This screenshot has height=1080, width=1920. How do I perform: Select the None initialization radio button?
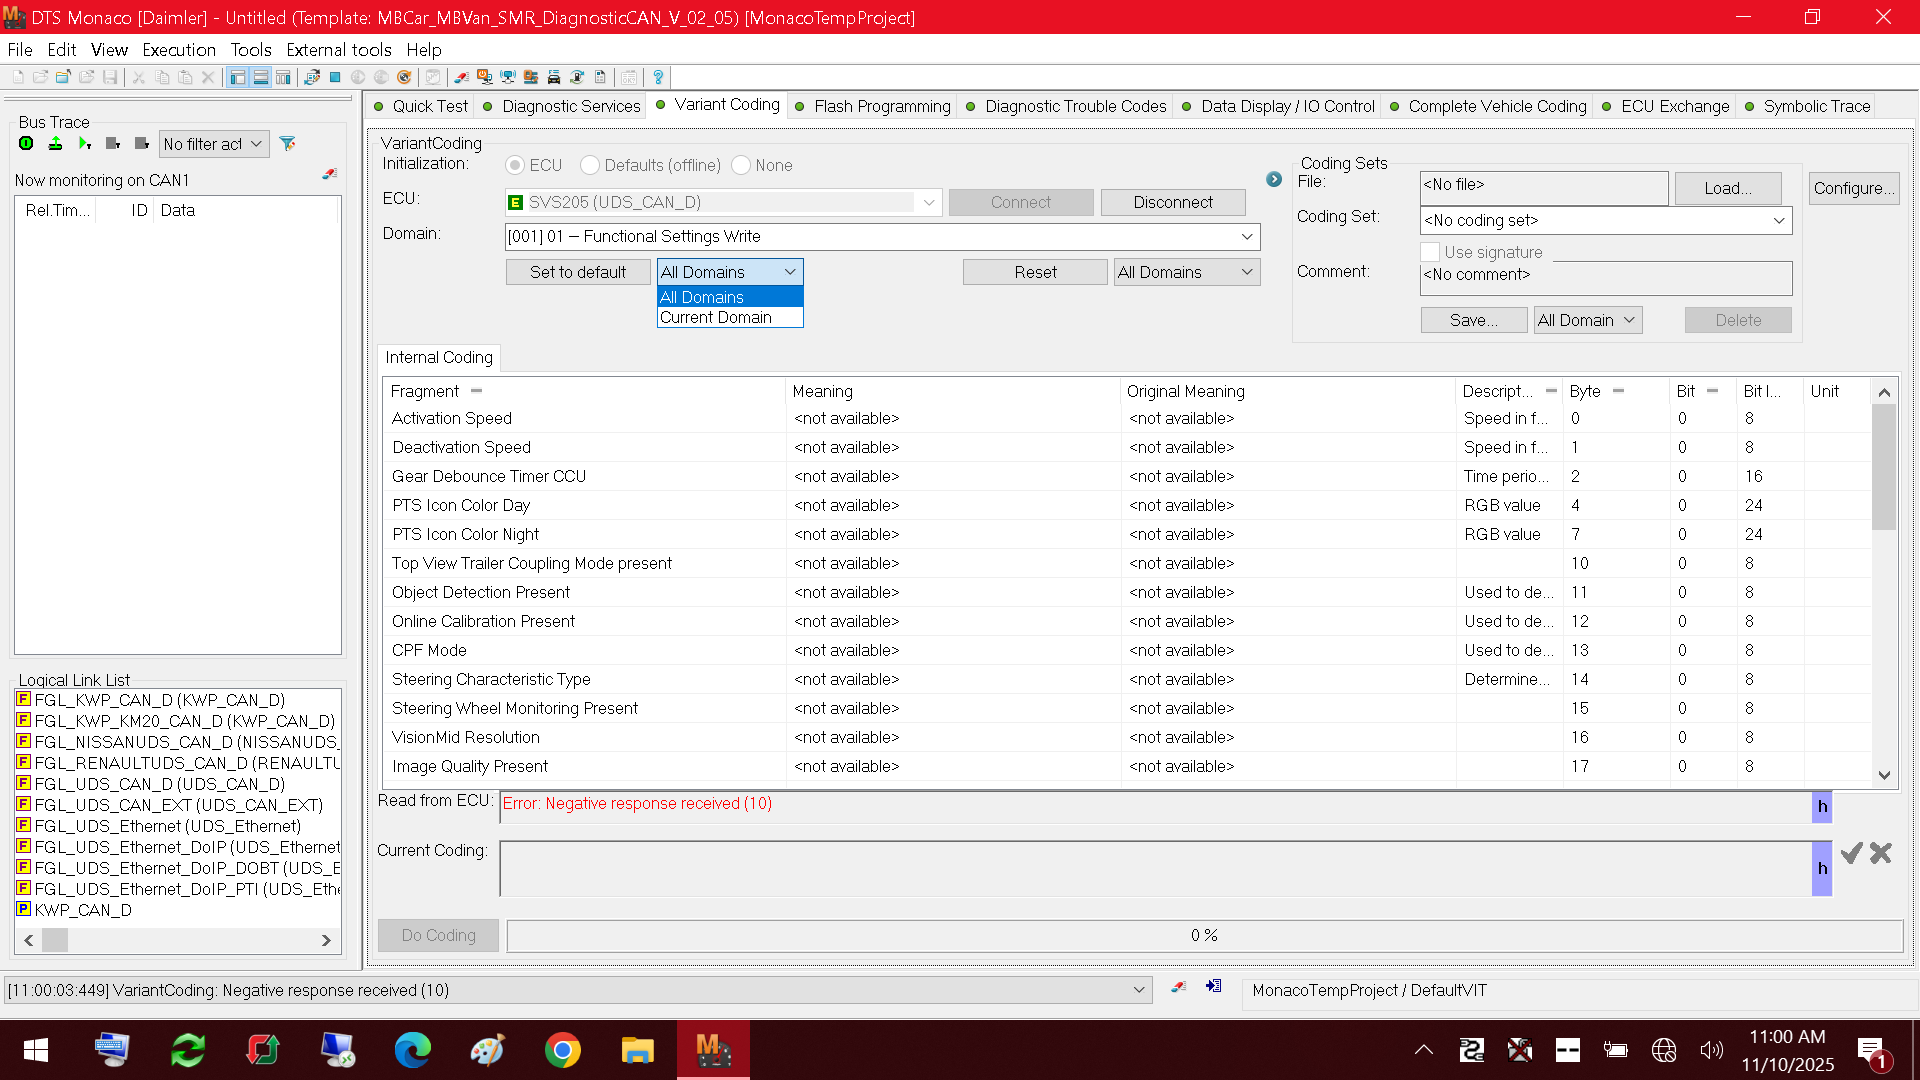click(x=741, y=165)
